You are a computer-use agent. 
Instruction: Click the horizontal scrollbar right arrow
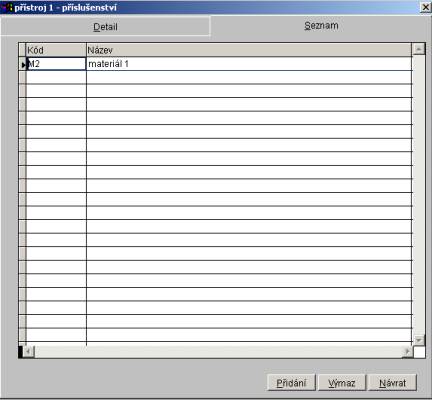(x=407, y=351)
